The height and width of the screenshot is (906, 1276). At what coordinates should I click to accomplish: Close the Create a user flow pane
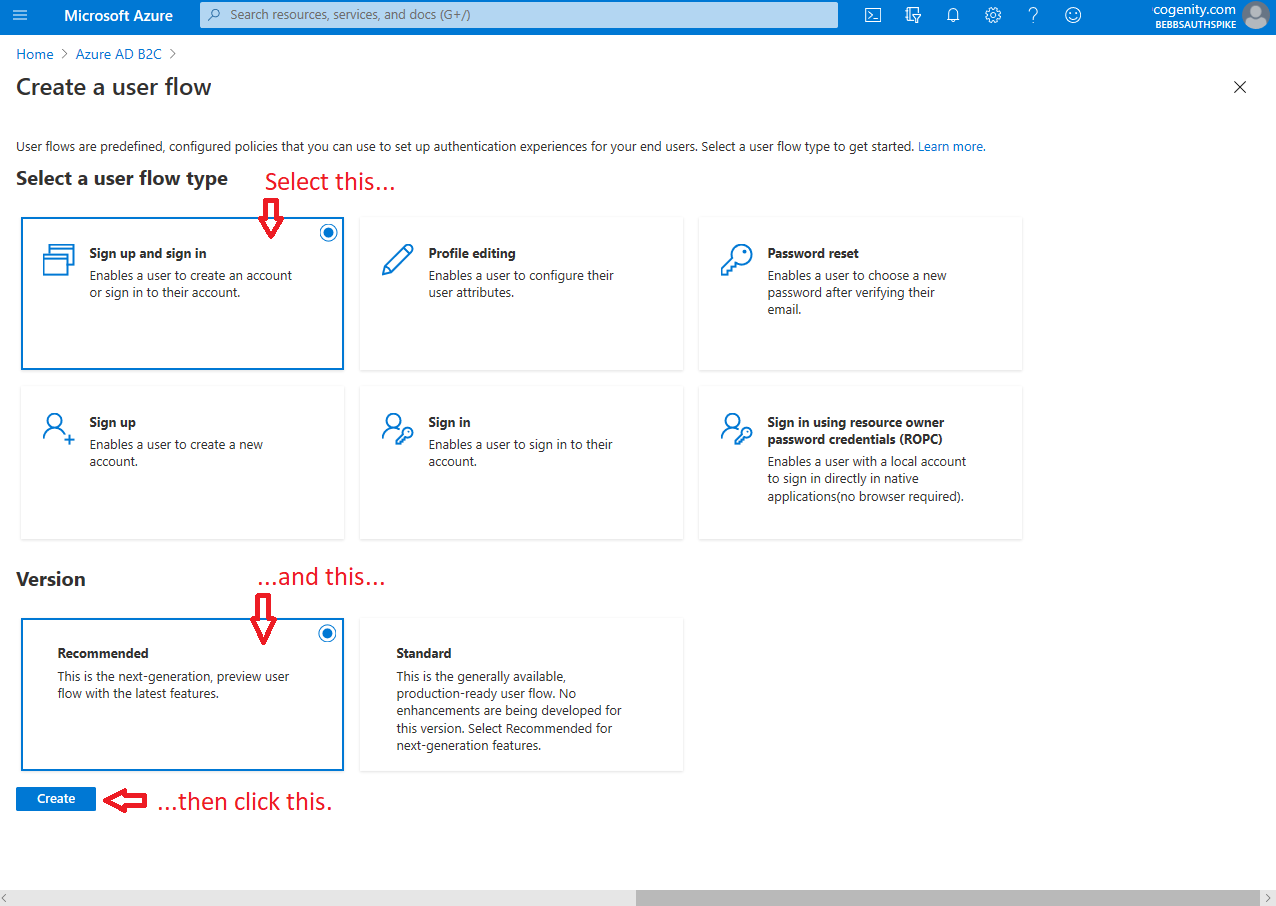(x=1240, y=87)
